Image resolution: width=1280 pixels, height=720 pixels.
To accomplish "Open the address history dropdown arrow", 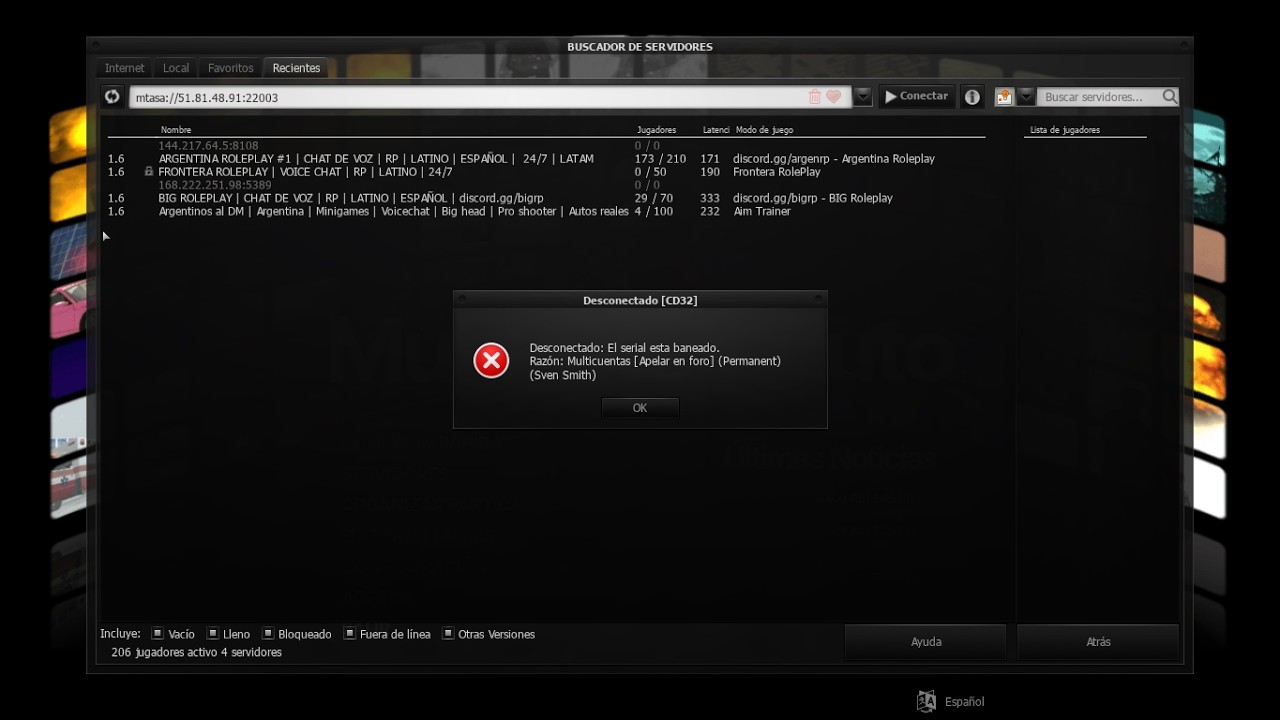I will pyautogui.click(x=863, y=97).
